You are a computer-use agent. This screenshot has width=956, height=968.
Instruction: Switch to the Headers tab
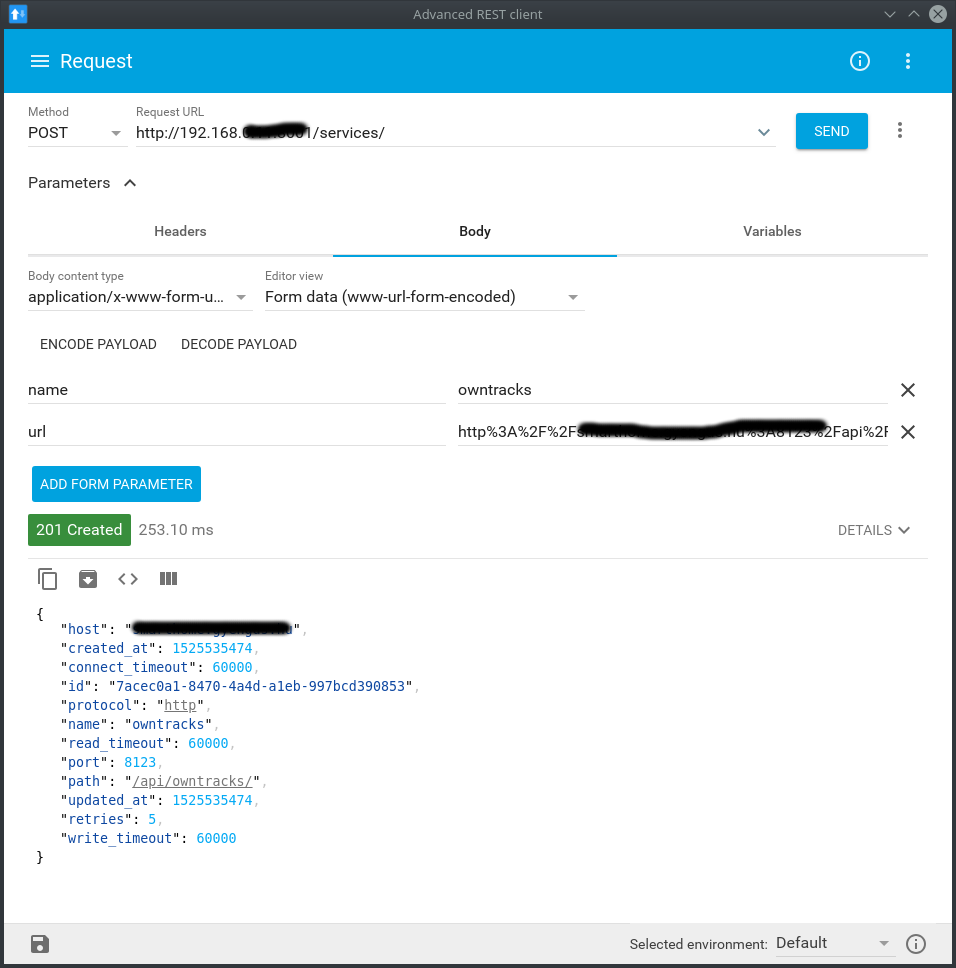coord(180,231)
